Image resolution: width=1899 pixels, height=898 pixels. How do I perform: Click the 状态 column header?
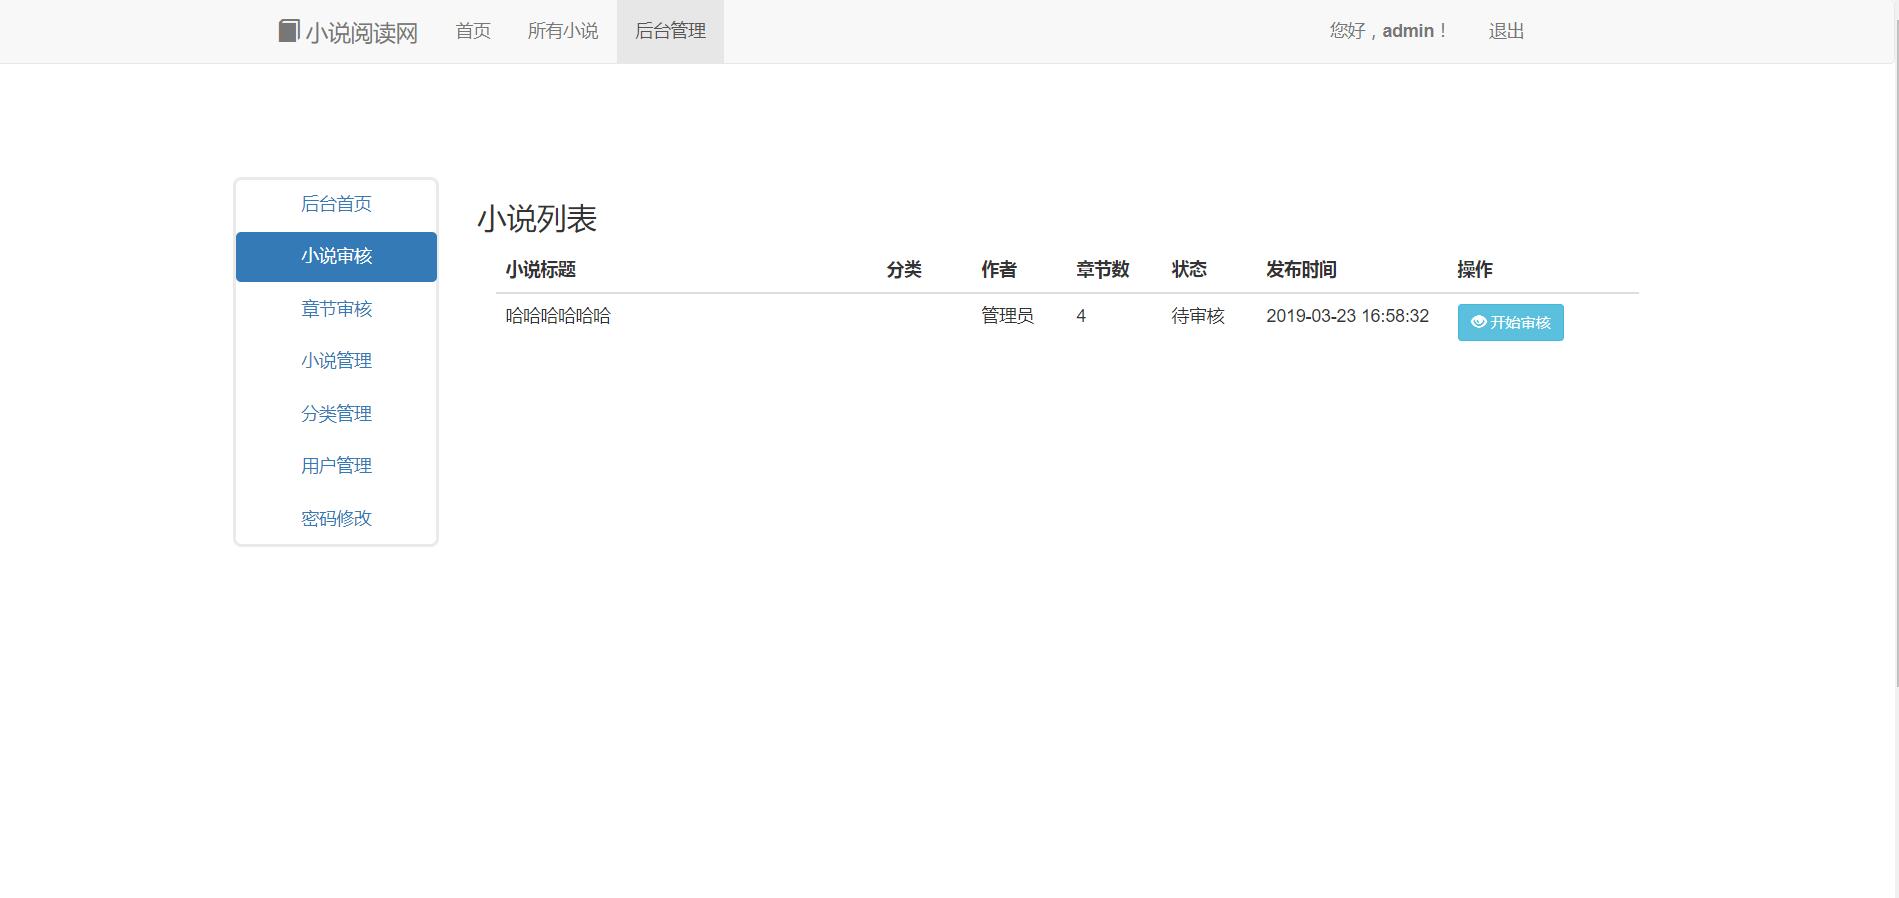tap(1189, 270)
